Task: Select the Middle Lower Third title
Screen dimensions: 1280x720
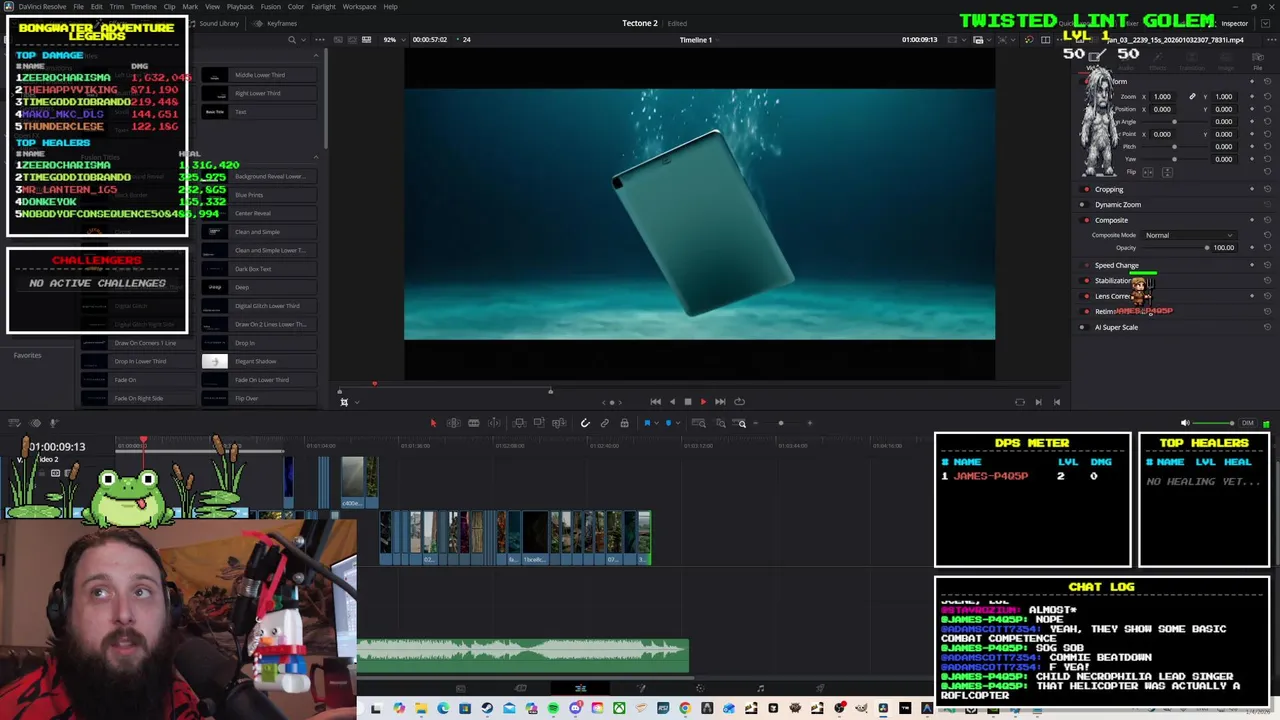Action: [x=259, y=75]
